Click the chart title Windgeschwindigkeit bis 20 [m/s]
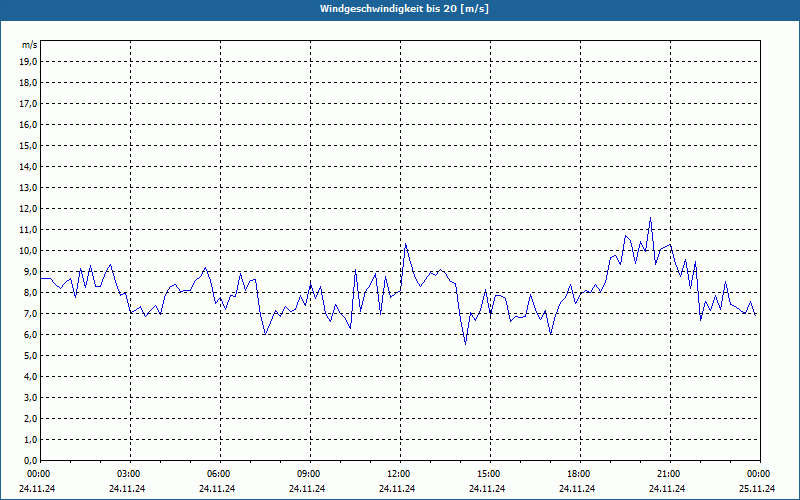Screen dimensions: 800x500 (x=404, y=9)
